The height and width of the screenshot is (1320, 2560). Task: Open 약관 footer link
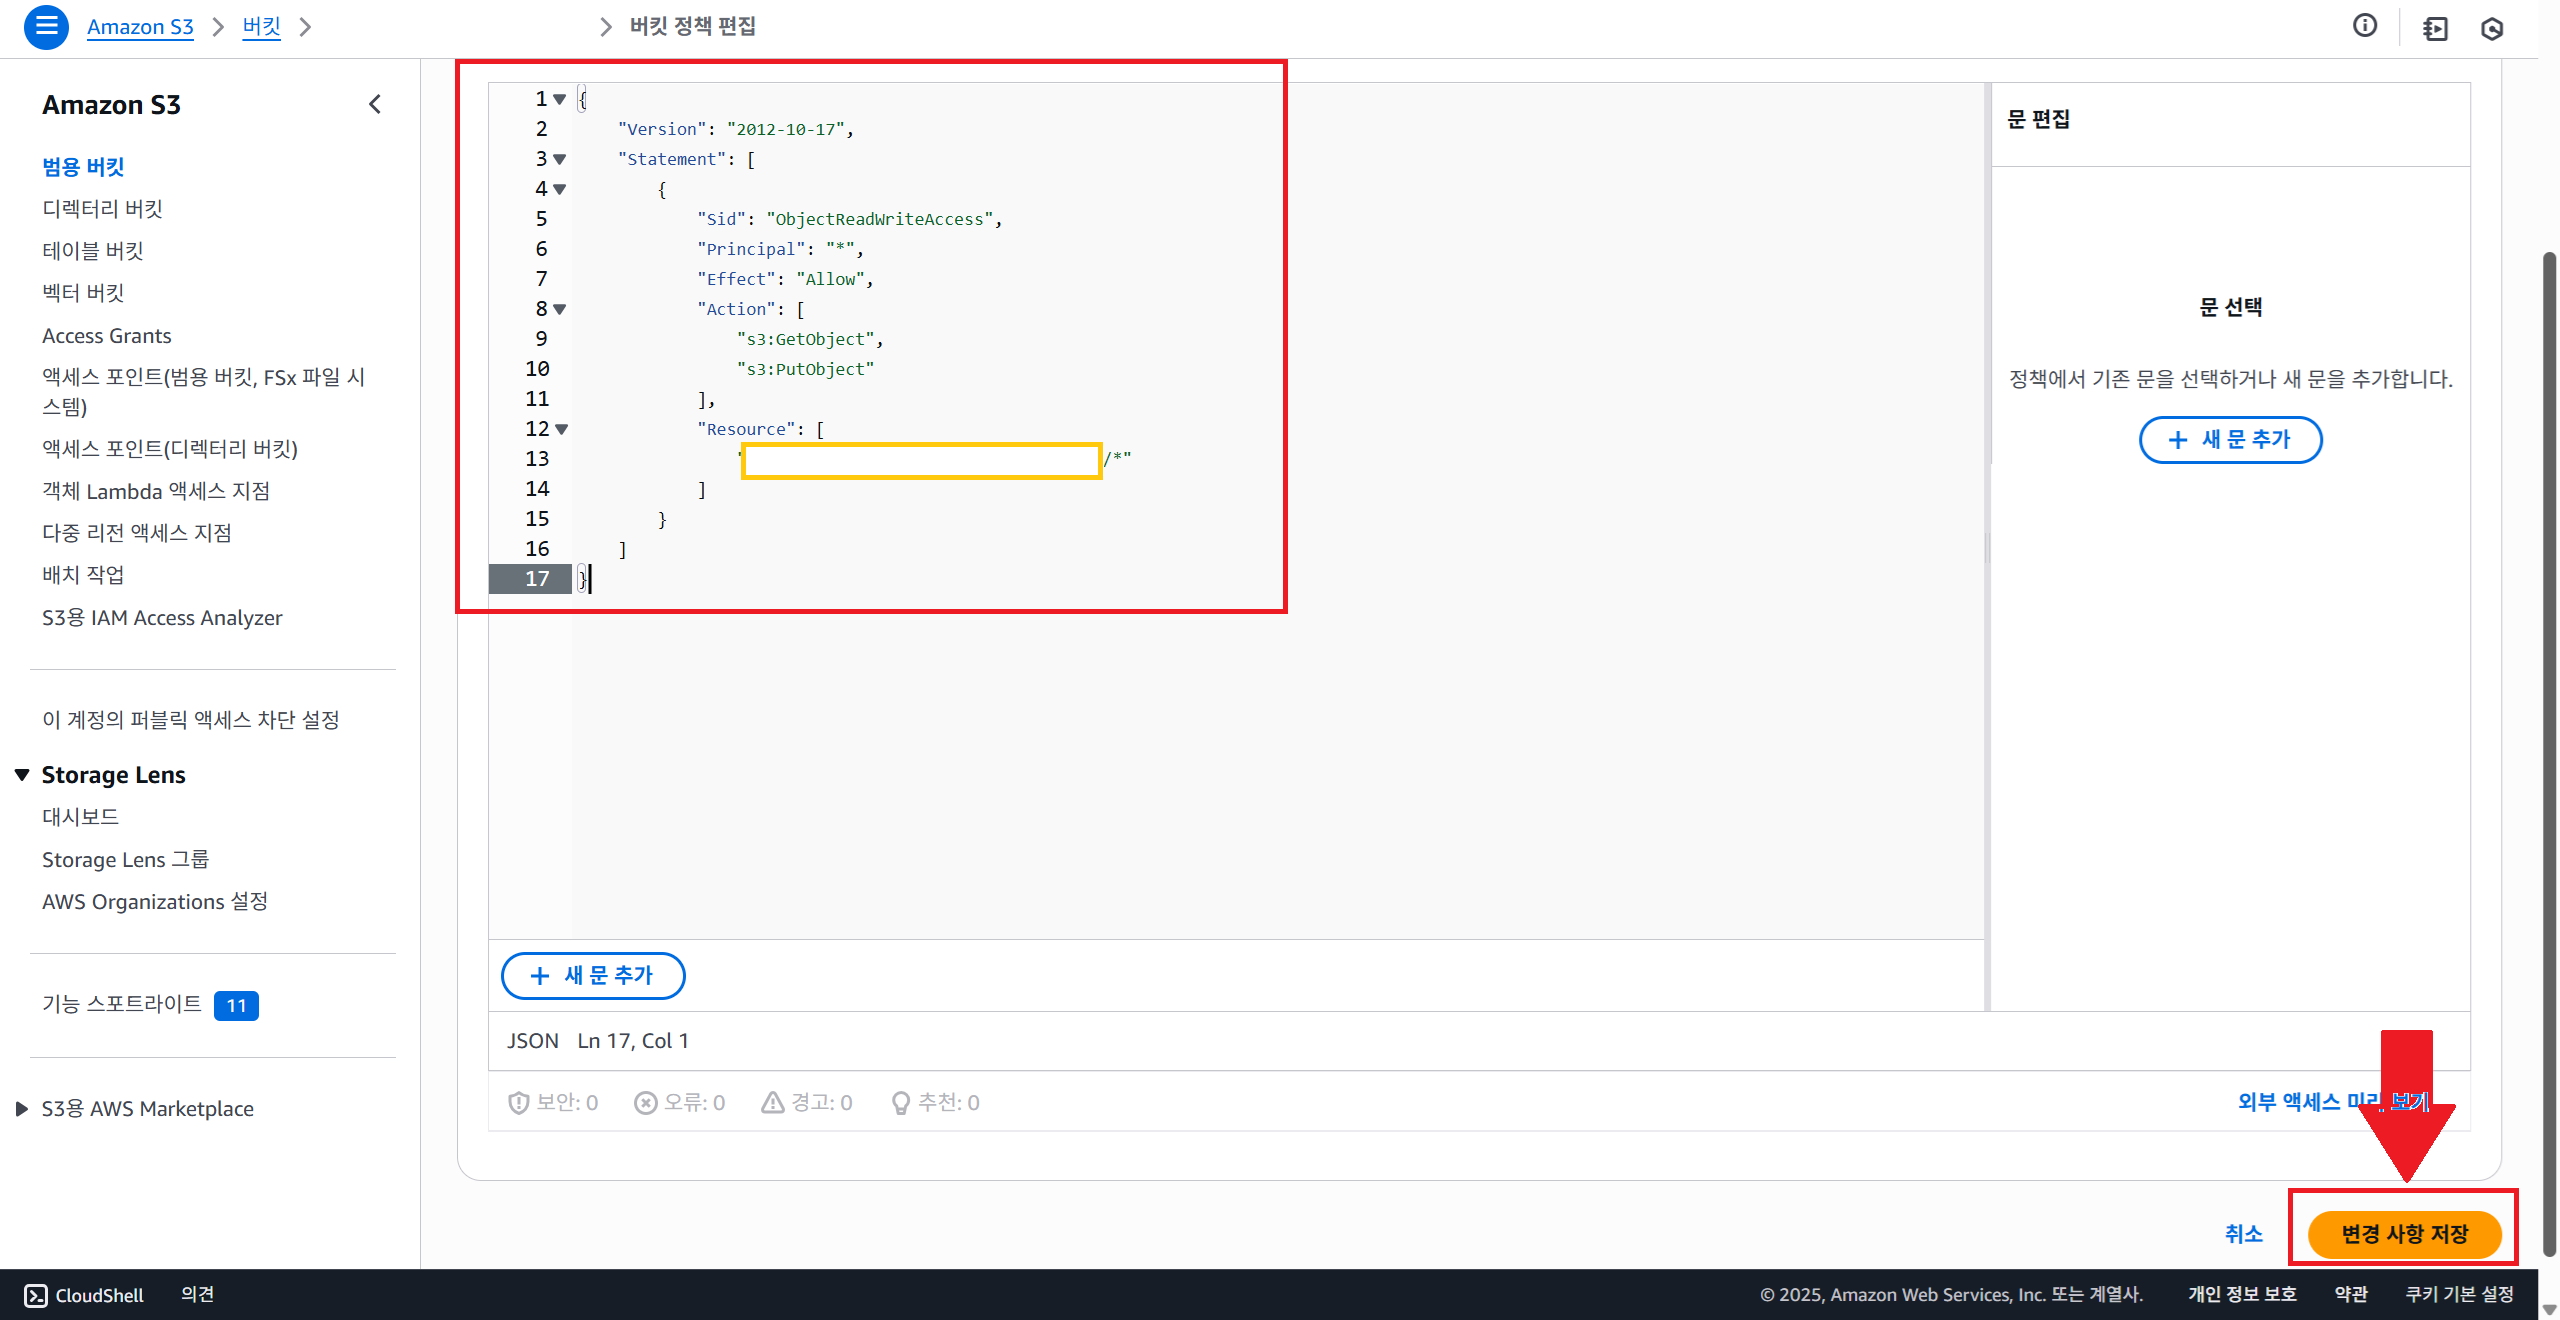pyautogui.click(x=2351, y=1295)
